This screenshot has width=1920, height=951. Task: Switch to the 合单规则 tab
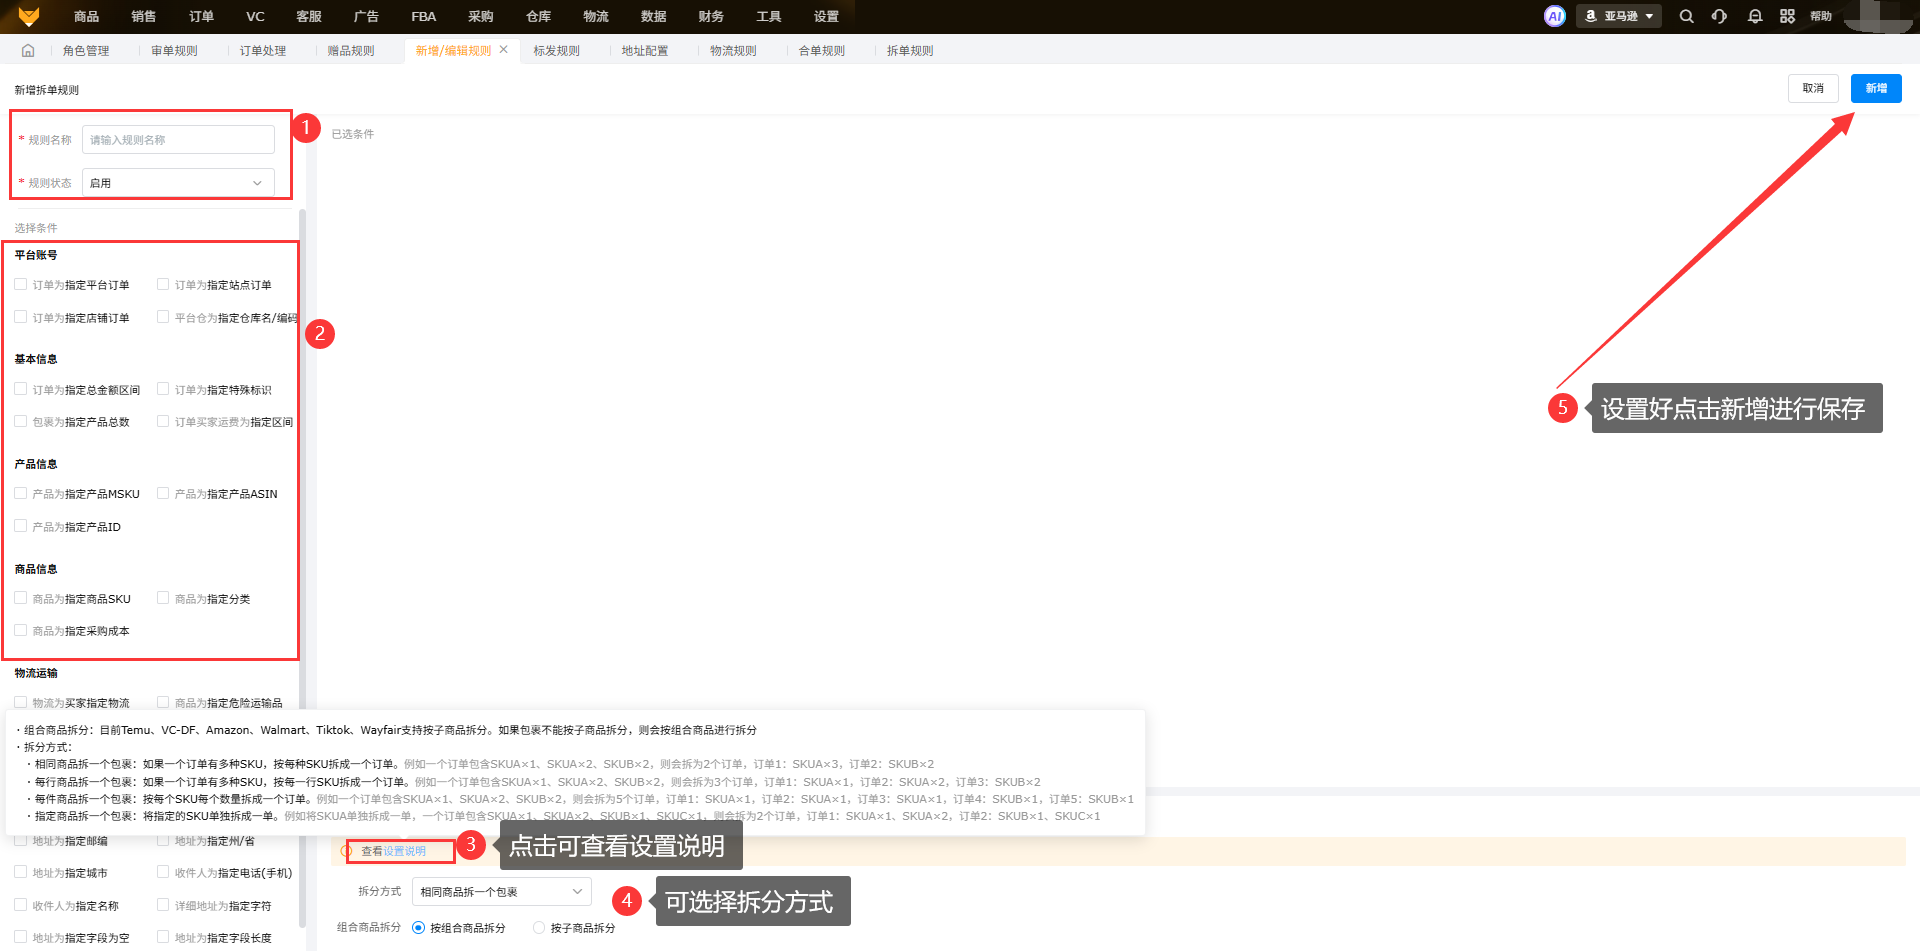pyautogui.click(x=821, y=50)
